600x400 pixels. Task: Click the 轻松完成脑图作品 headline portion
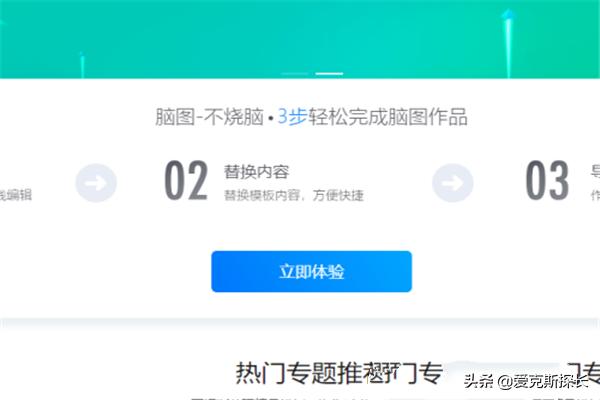[388, 117]
